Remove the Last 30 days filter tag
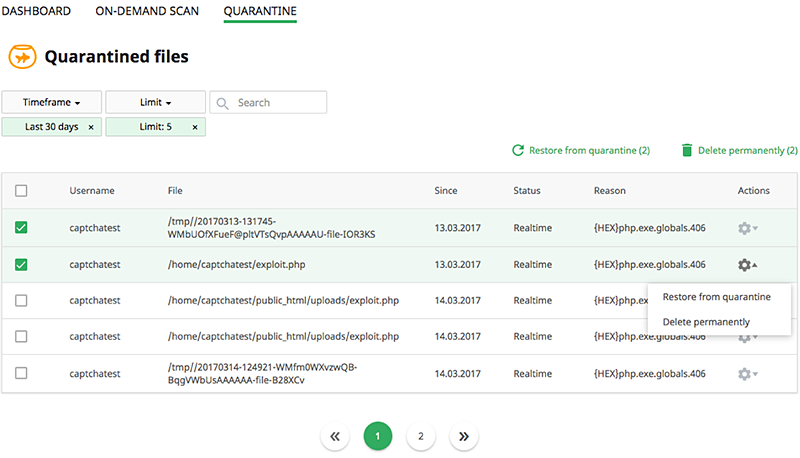Image resolution: width=800 pixels, height=458 pixels. tap(91, 127)
